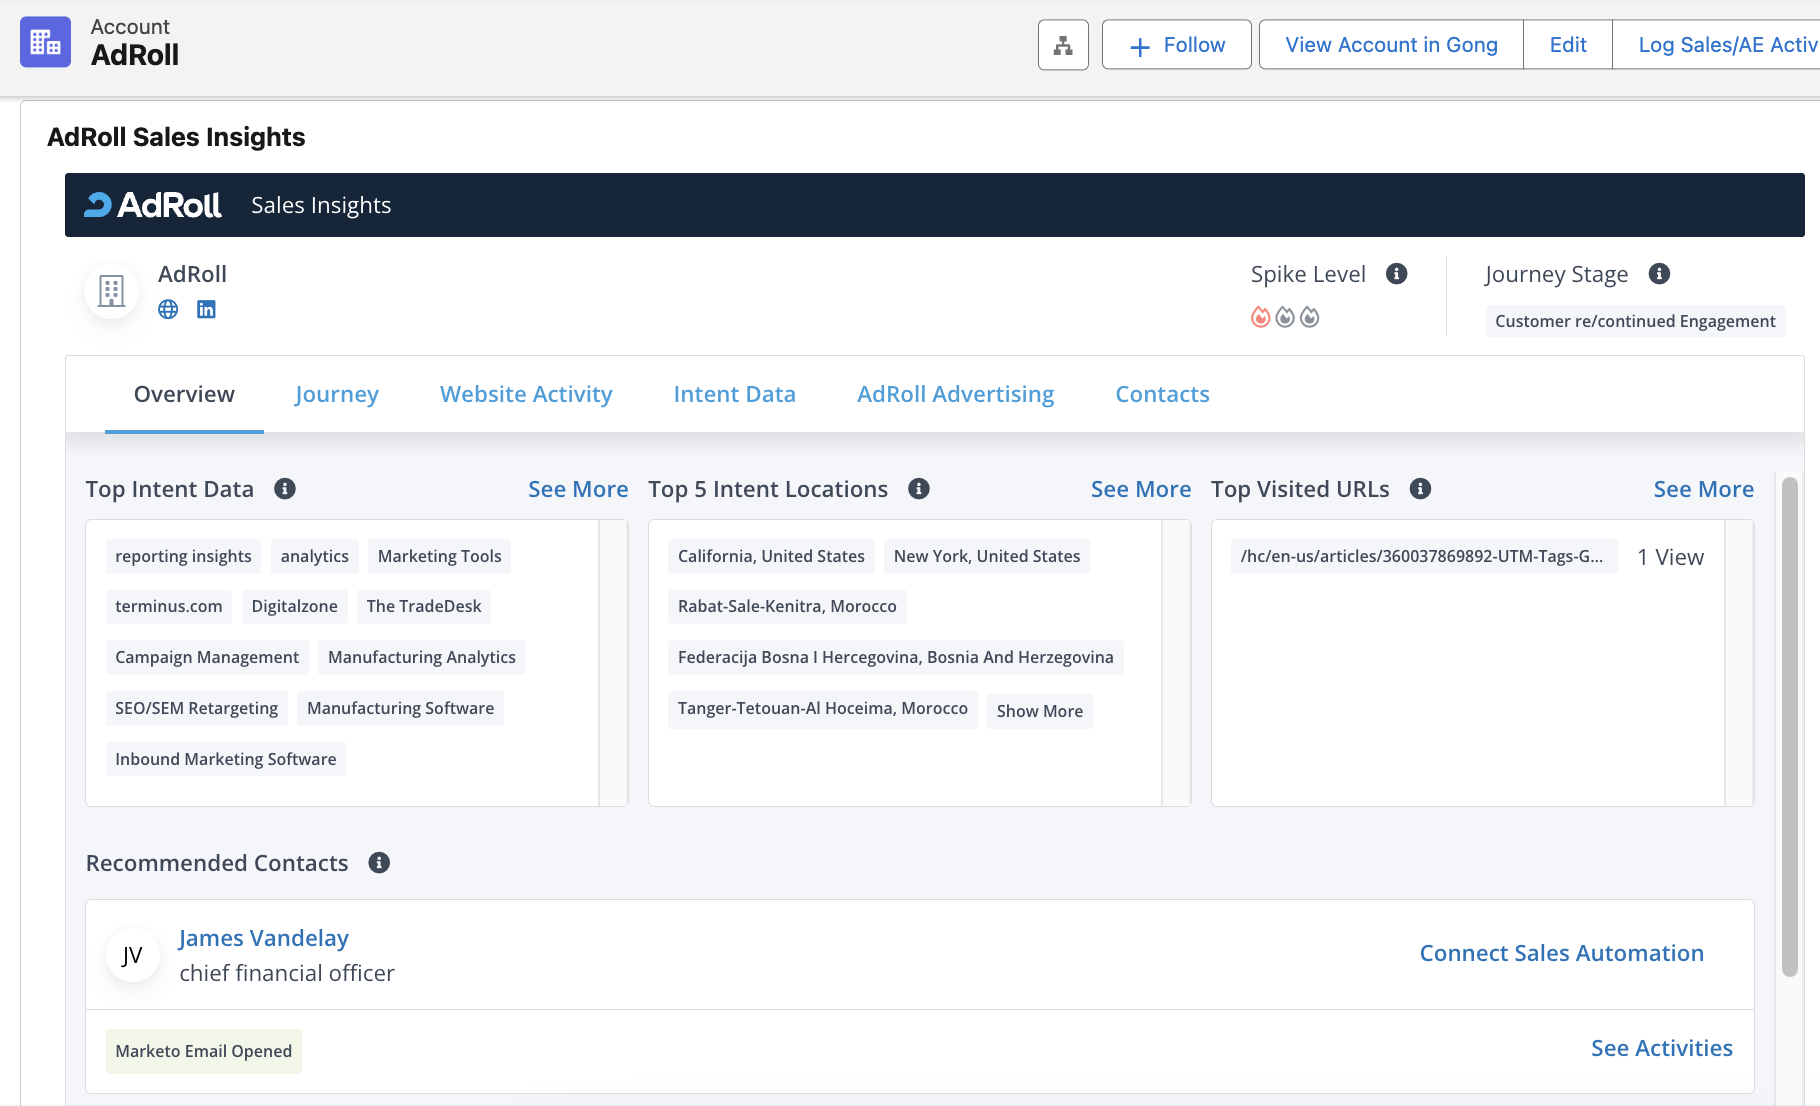Click 'The TradeDesk' intent tag

[x=424, y=606]
